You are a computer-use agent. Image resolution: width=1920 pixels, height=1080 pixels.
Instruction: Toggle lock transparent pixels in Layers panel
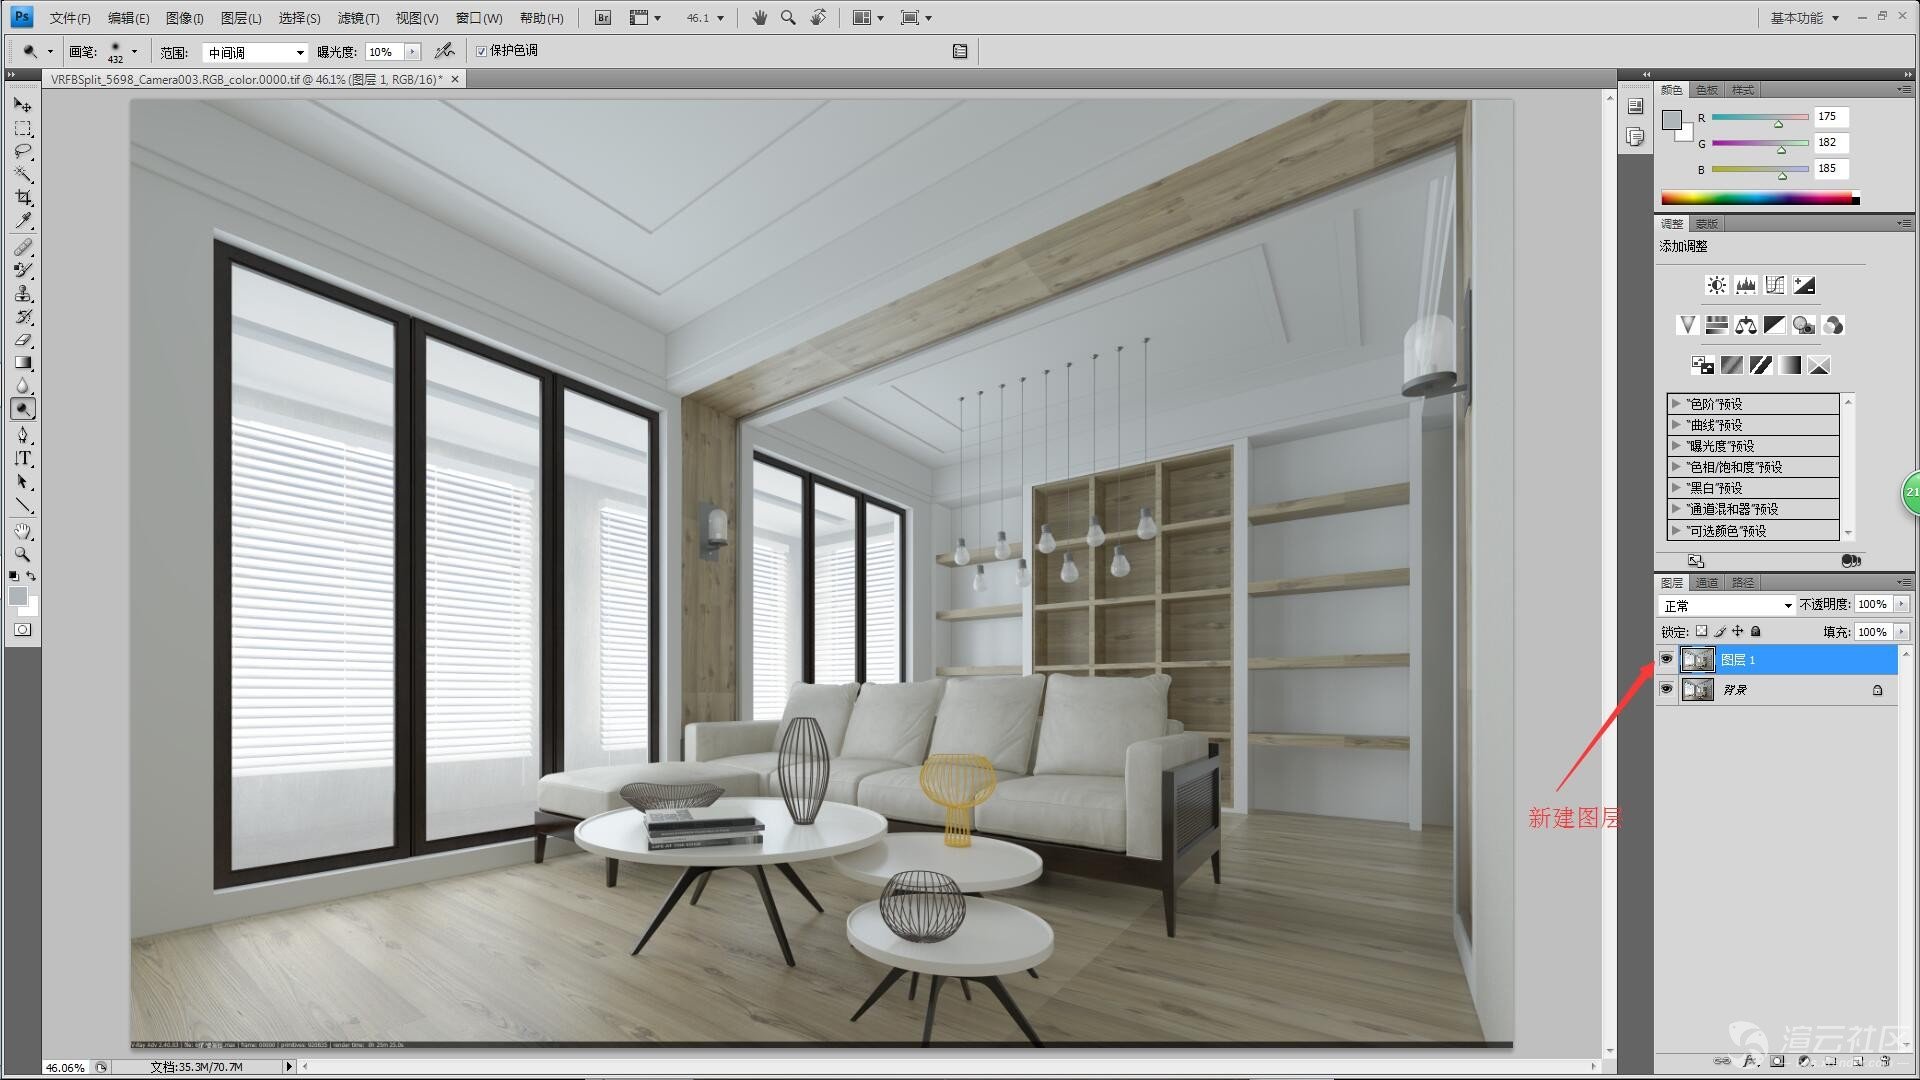point(1701,631)
